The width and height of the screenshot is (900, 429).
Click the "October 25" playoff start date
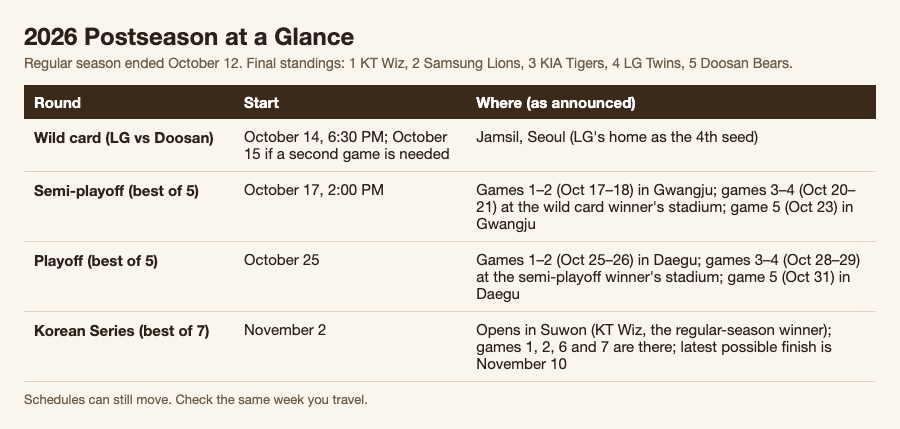tap(281, 260)
